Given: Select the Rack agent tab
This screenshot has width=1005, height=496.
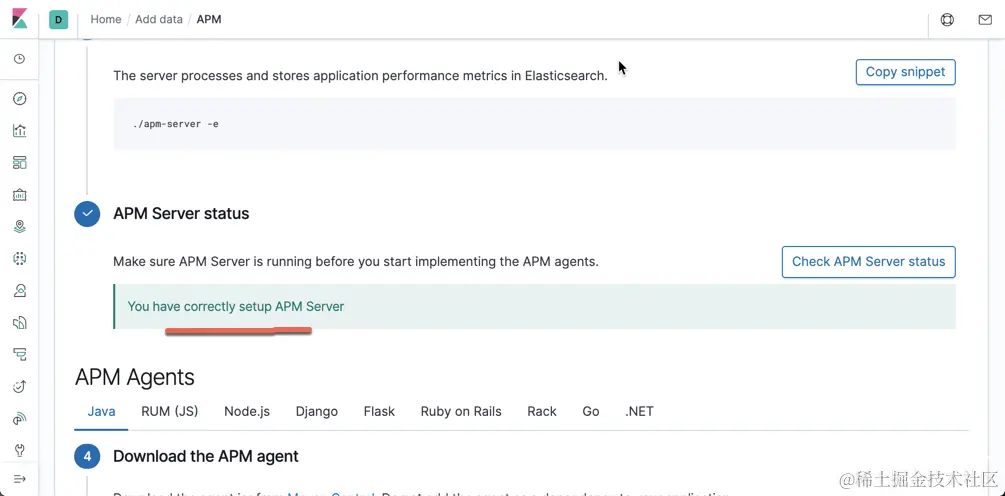Looking at the screenshot, I should 542,411.
